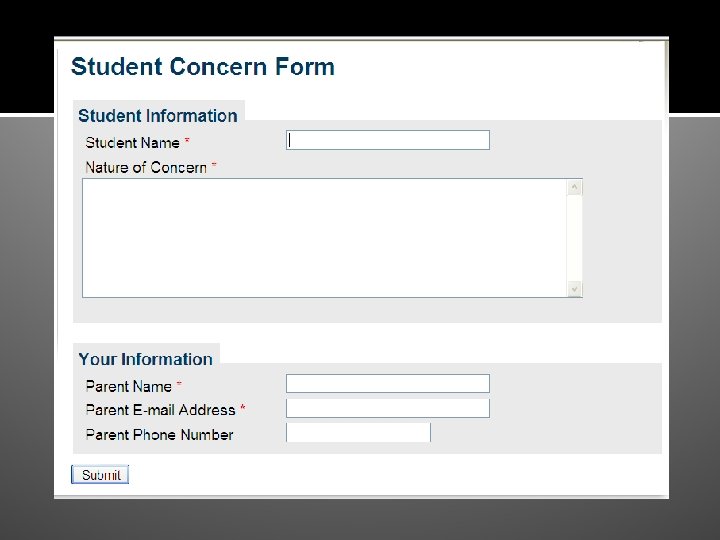Click the Student Name label
The image size is (720, 540).
[x=132, y=143]
